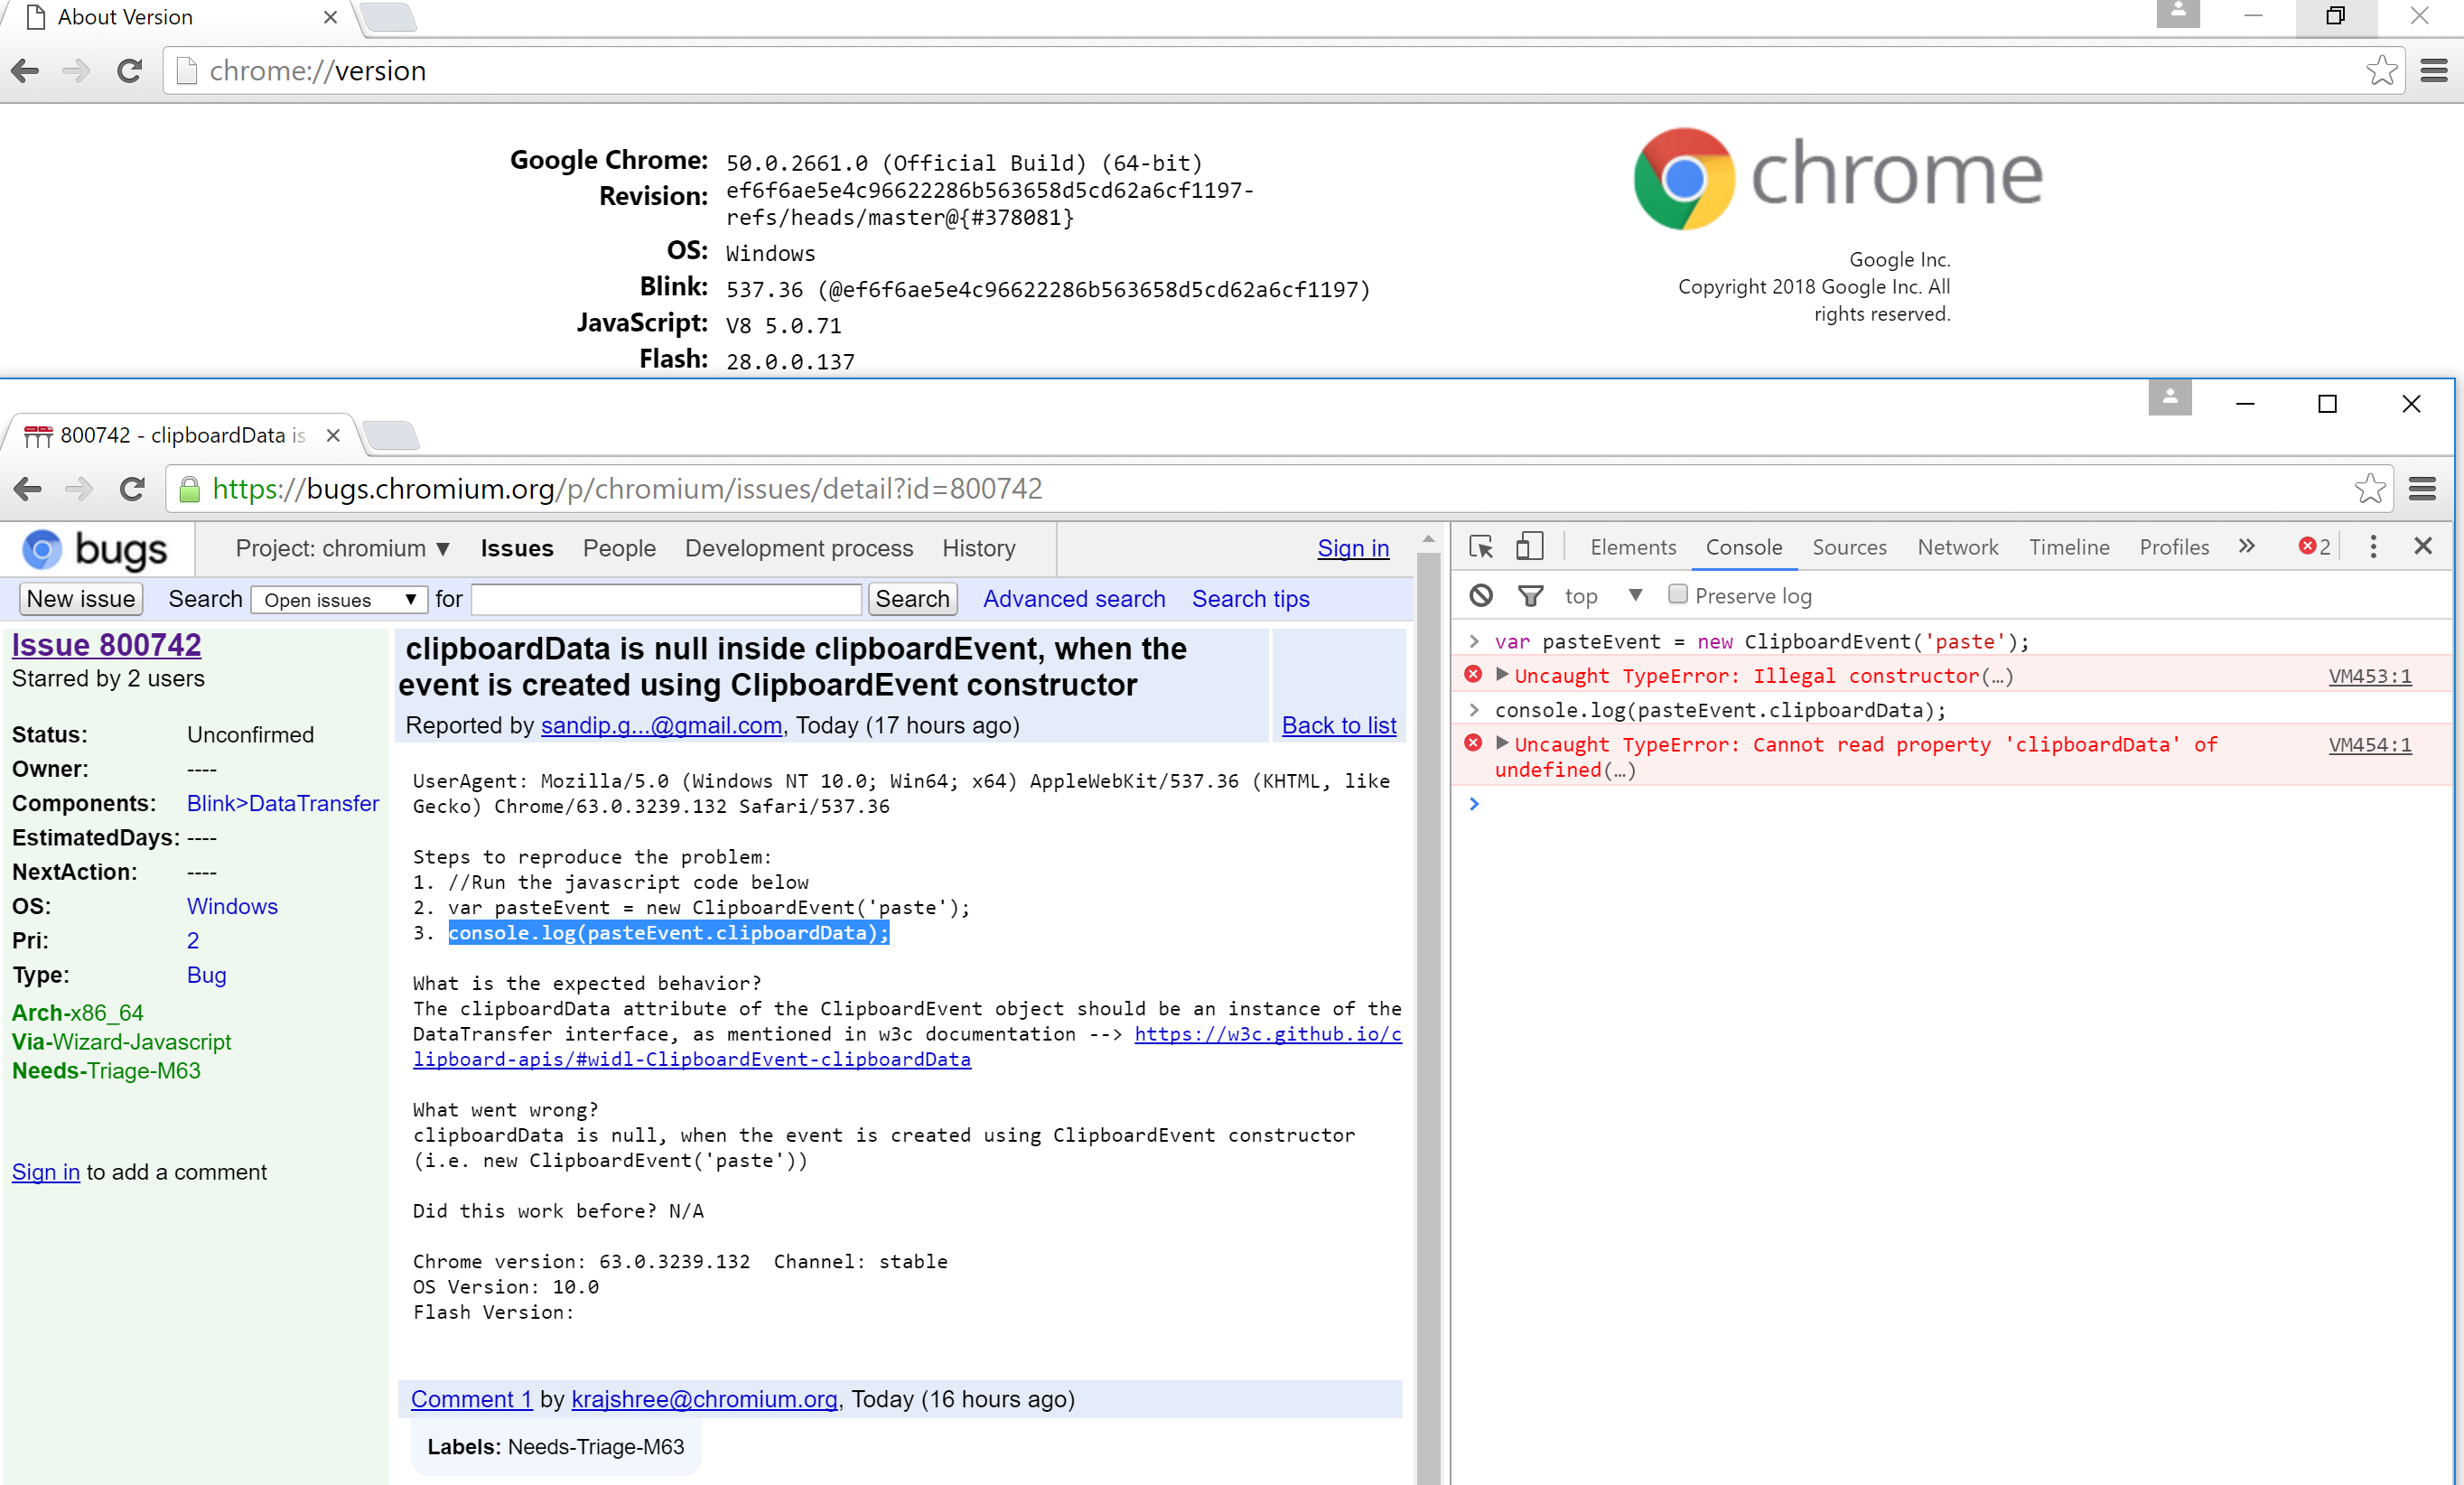The height and width of the screenshot is (1485, 2464).
Task: Clear console with the ban icon
Action: 1481,596
